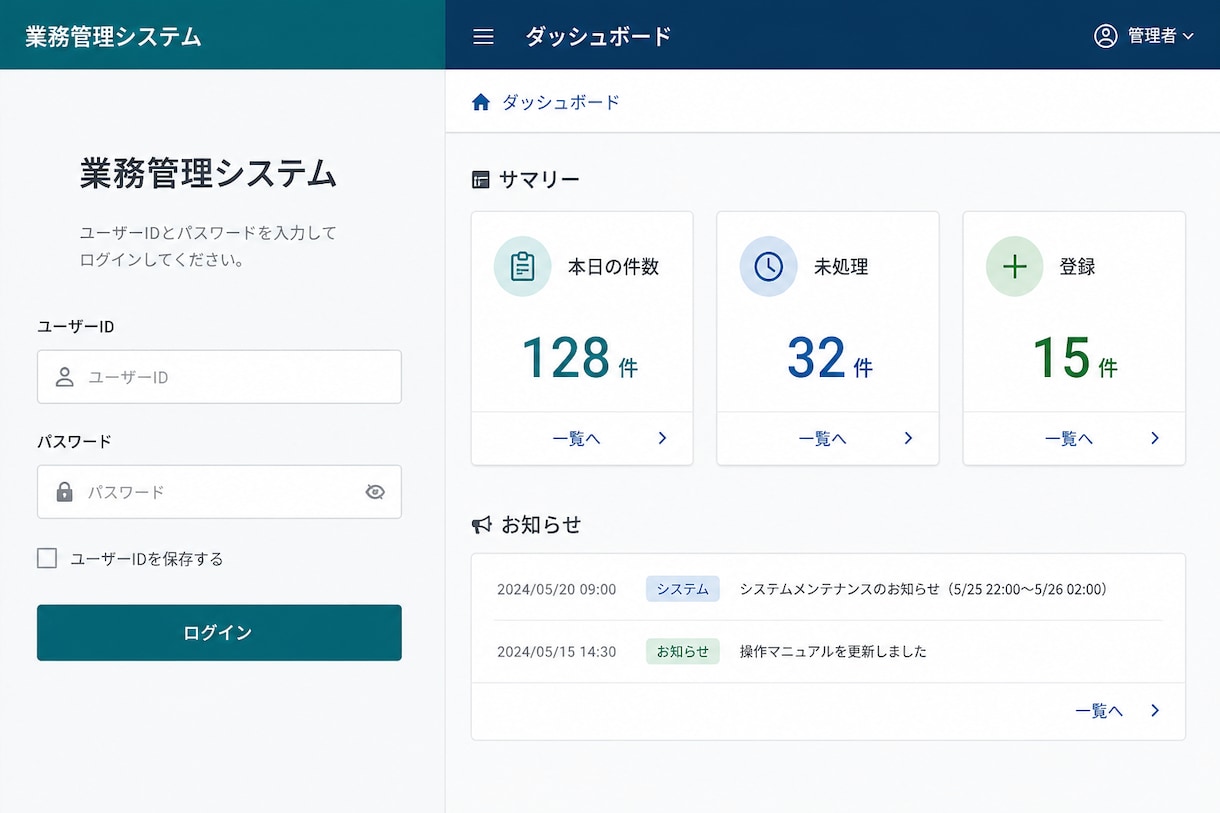Image resolution: width=1220 pixels, height=813 pixels.
Task: Click the システム tag badge
Action: click(x=683, y=589)
